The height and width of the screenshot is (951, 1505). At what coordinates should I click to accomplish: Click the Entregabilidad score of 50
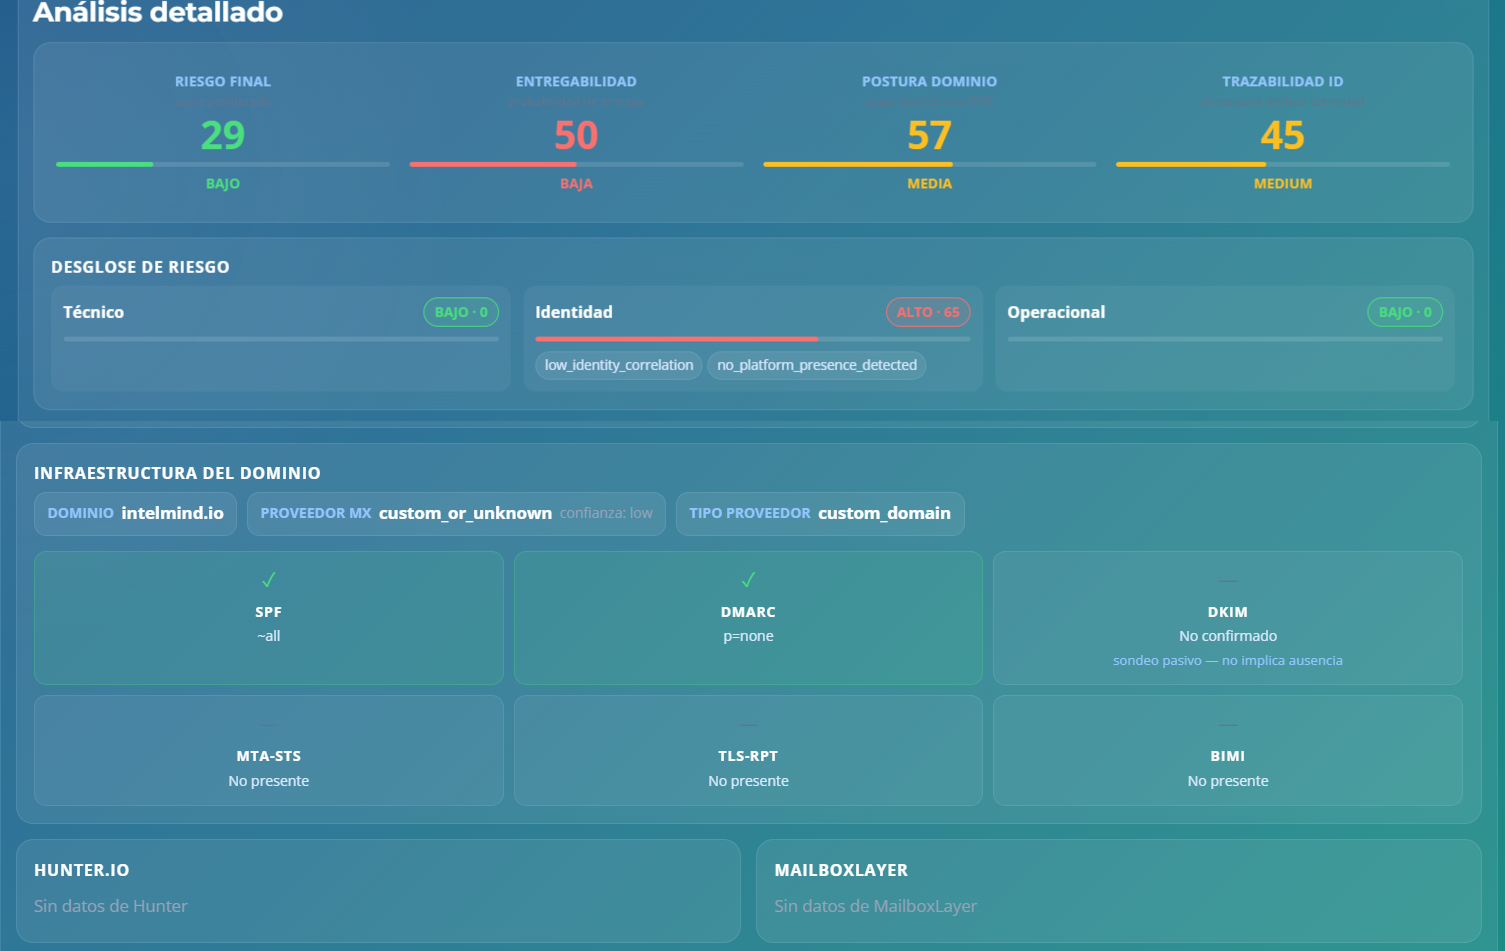click(x=576, y=135)
